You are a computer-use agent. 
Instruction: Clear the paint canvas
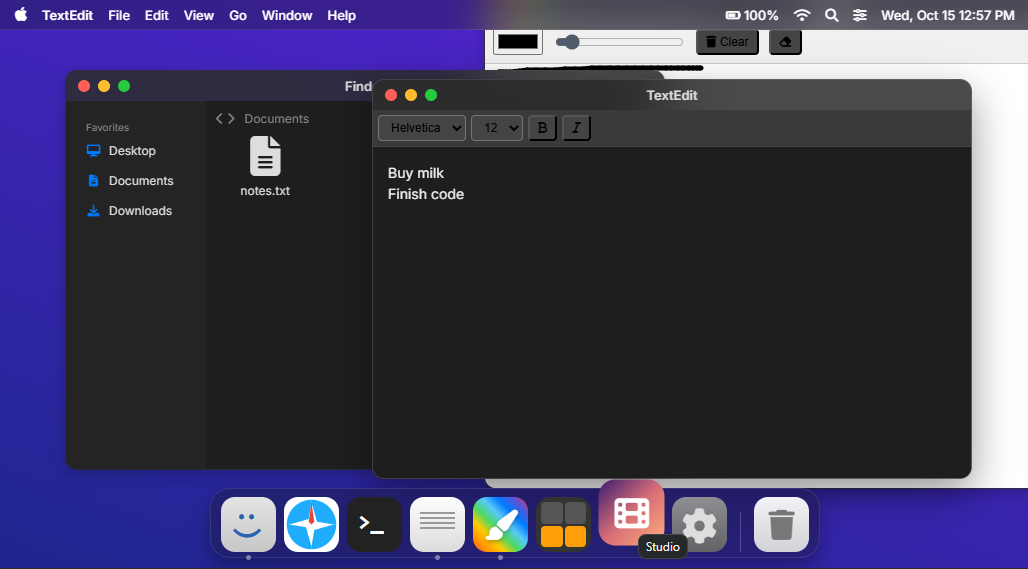(727, 42)
